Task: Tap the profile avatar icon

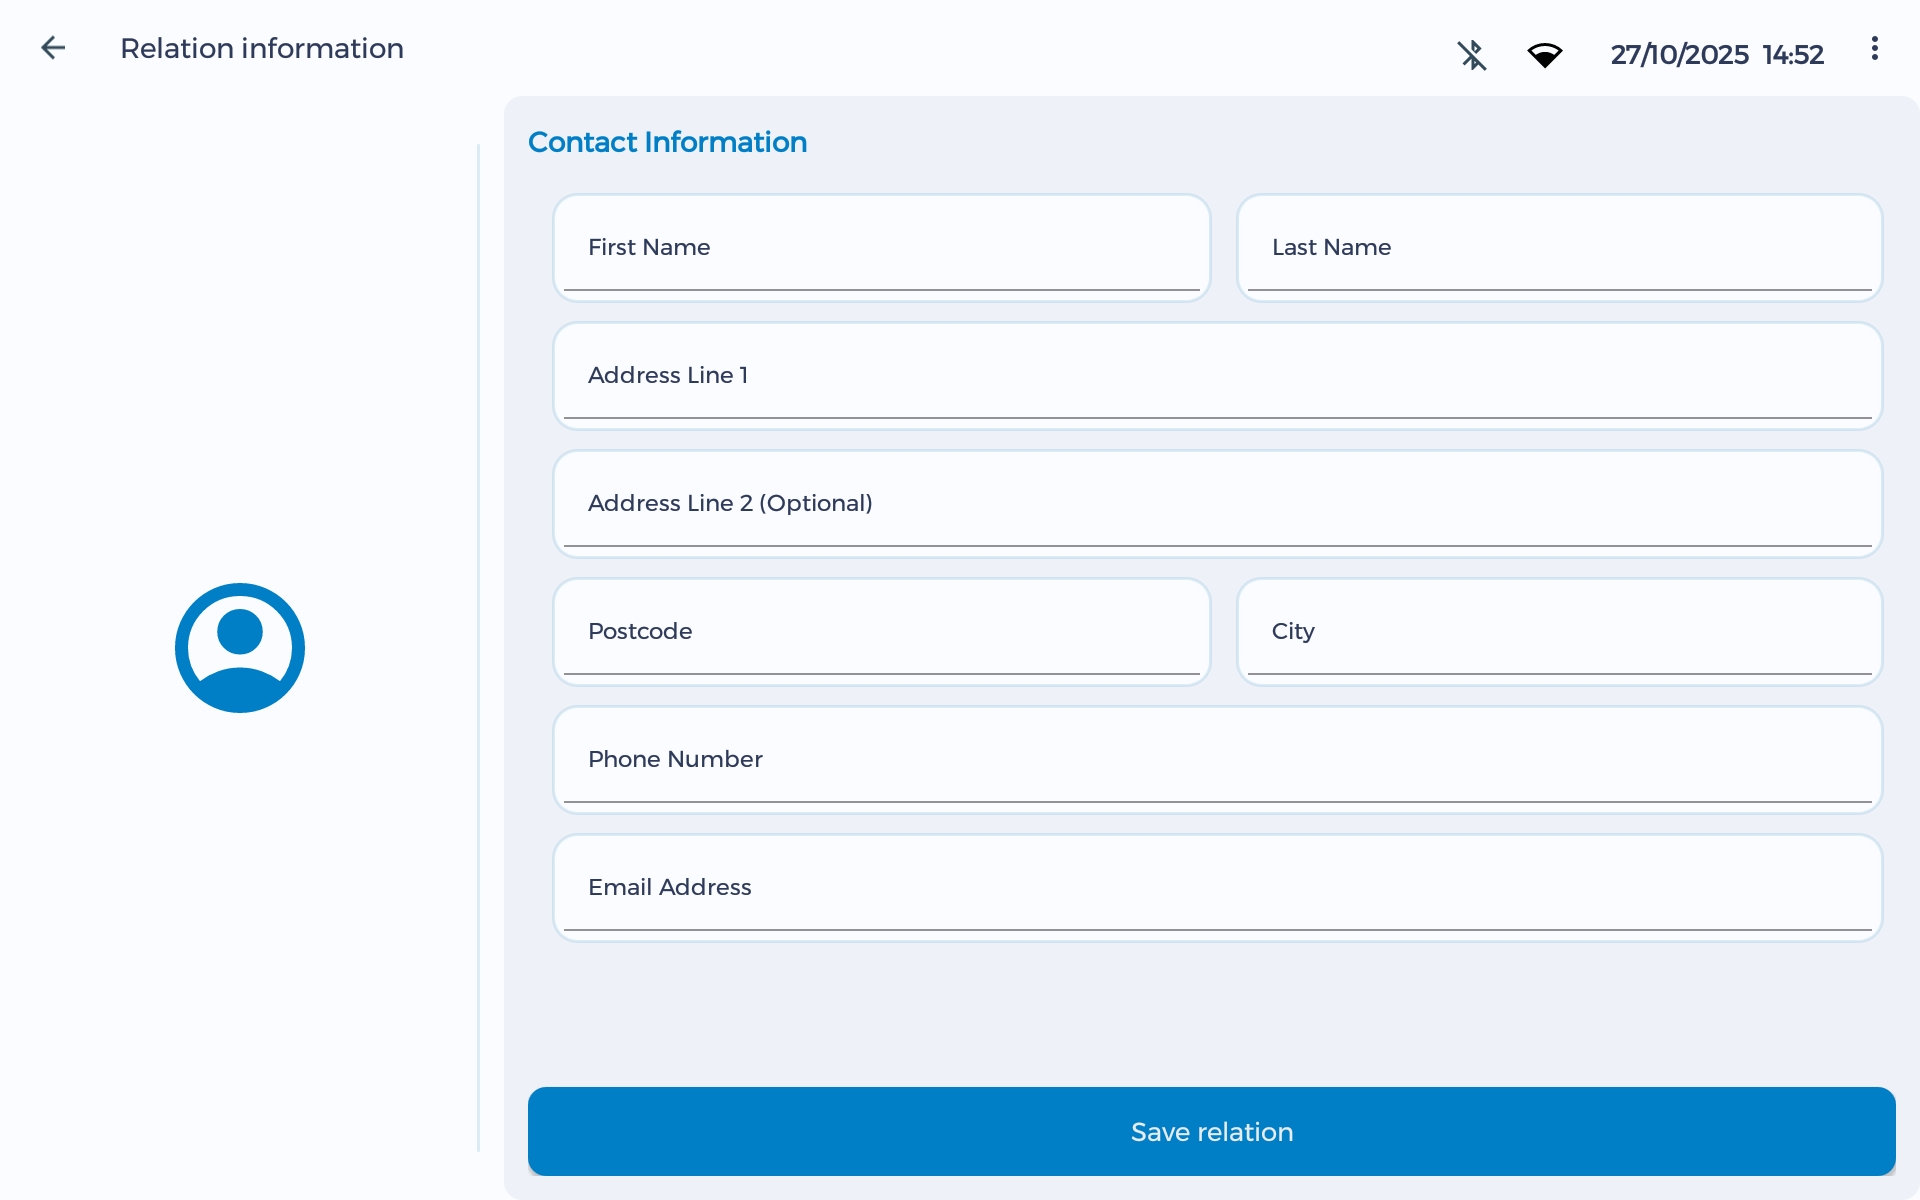Action: pyautogui.click(x=240, y=648)
